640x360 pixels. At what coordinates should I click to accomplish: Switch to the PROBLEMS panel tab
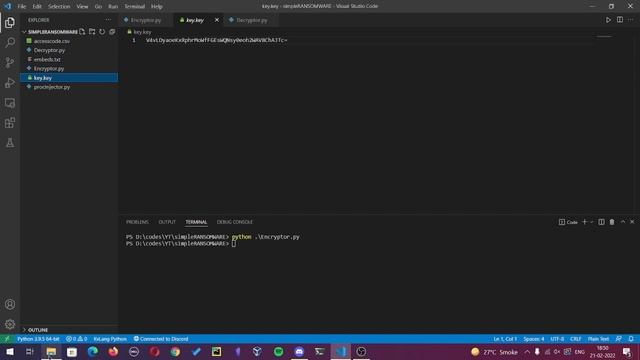coord(137,222)
